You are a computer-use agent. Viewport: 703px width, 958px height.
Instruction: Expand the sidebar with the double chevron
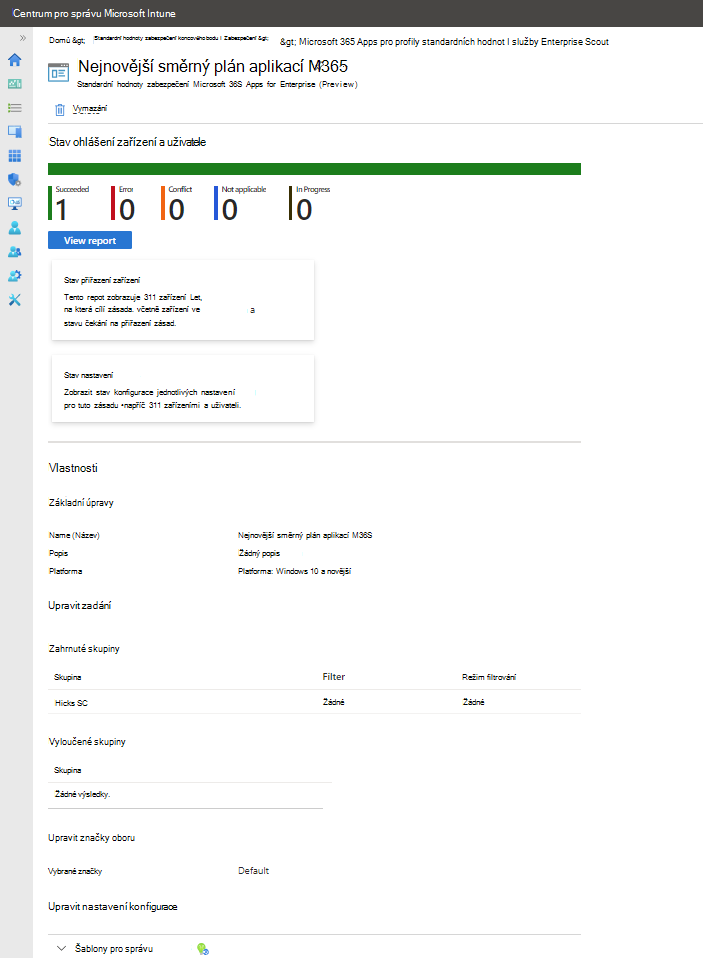tap(23, 38)
